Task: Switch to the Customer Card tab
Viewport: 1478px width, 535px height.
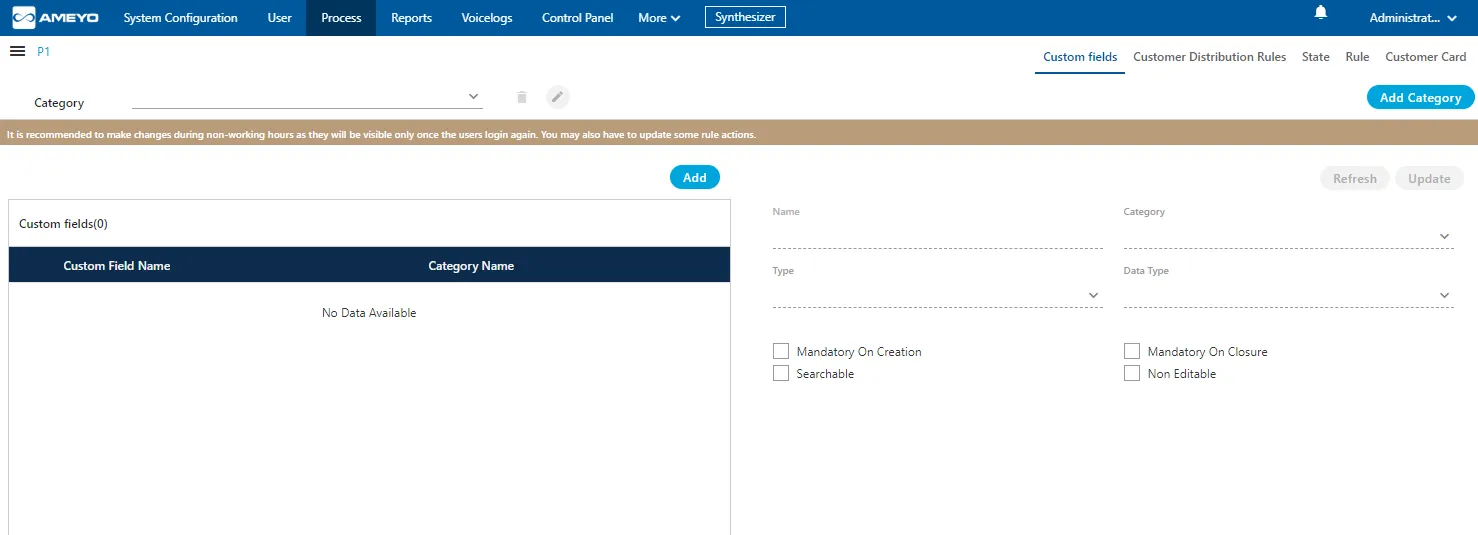Action: (x=1425, y=57)
